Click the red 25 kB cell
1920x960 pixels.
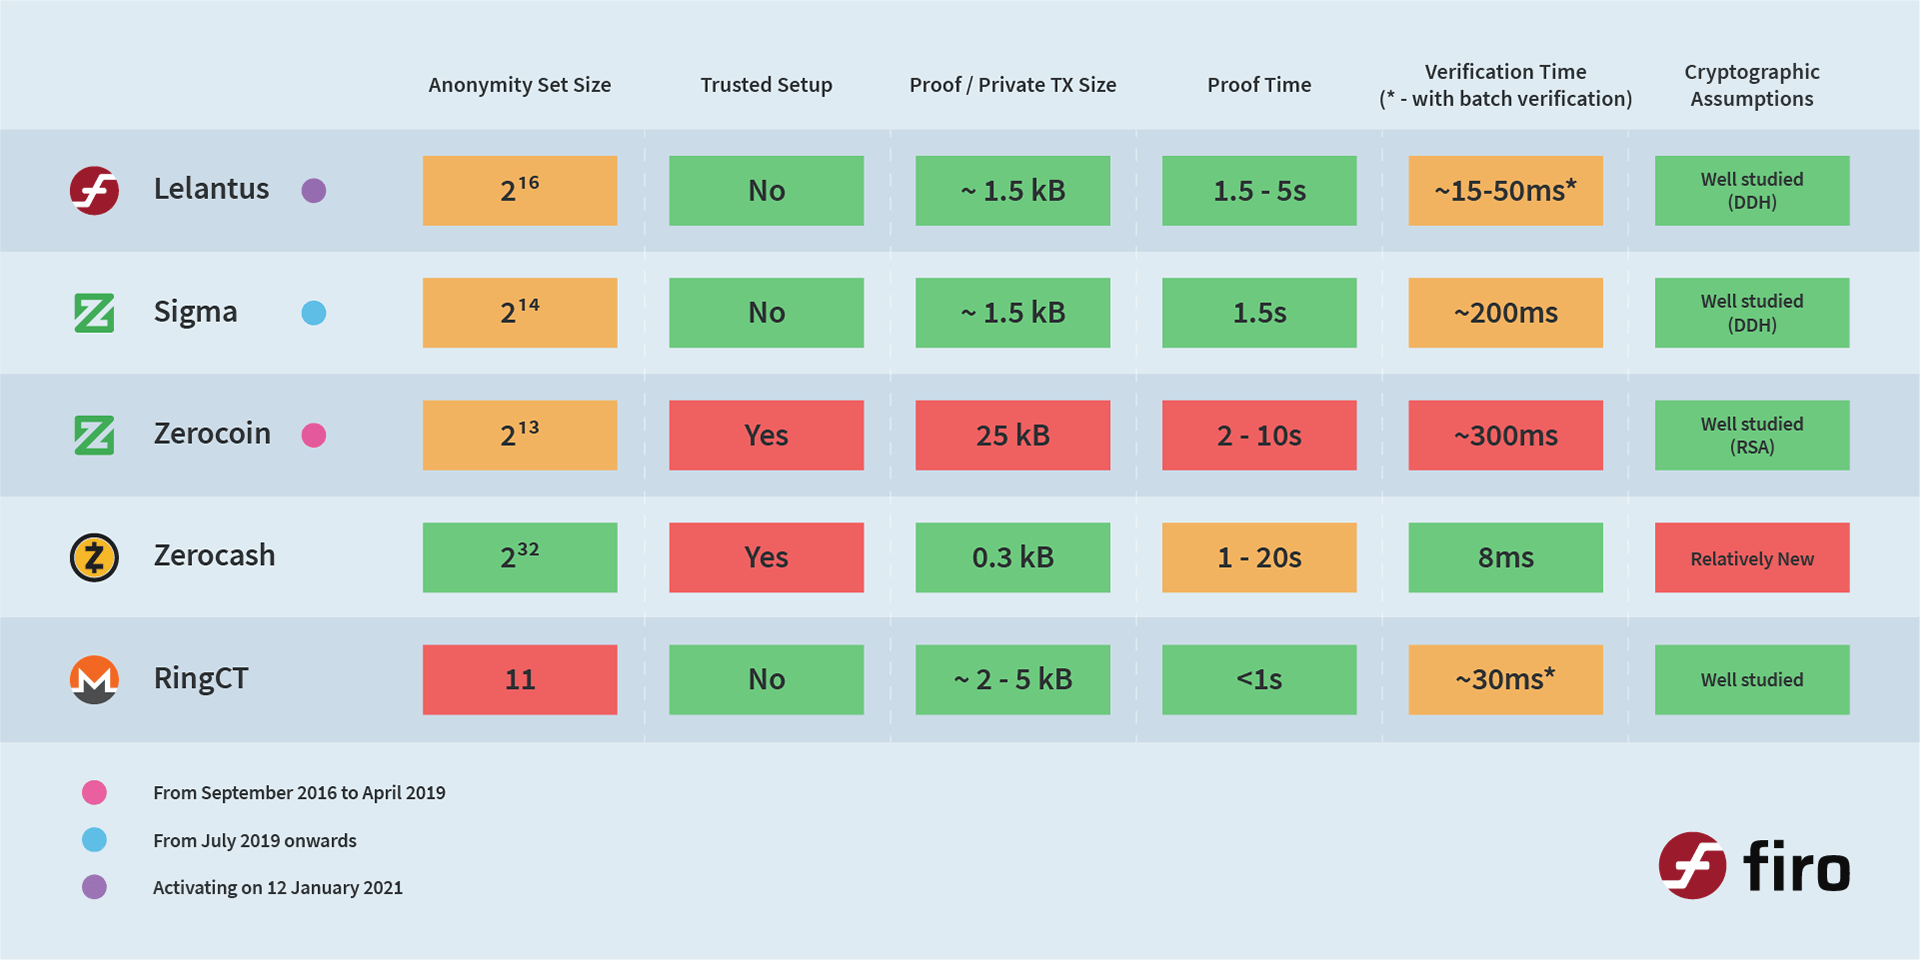click(1012, 435)
